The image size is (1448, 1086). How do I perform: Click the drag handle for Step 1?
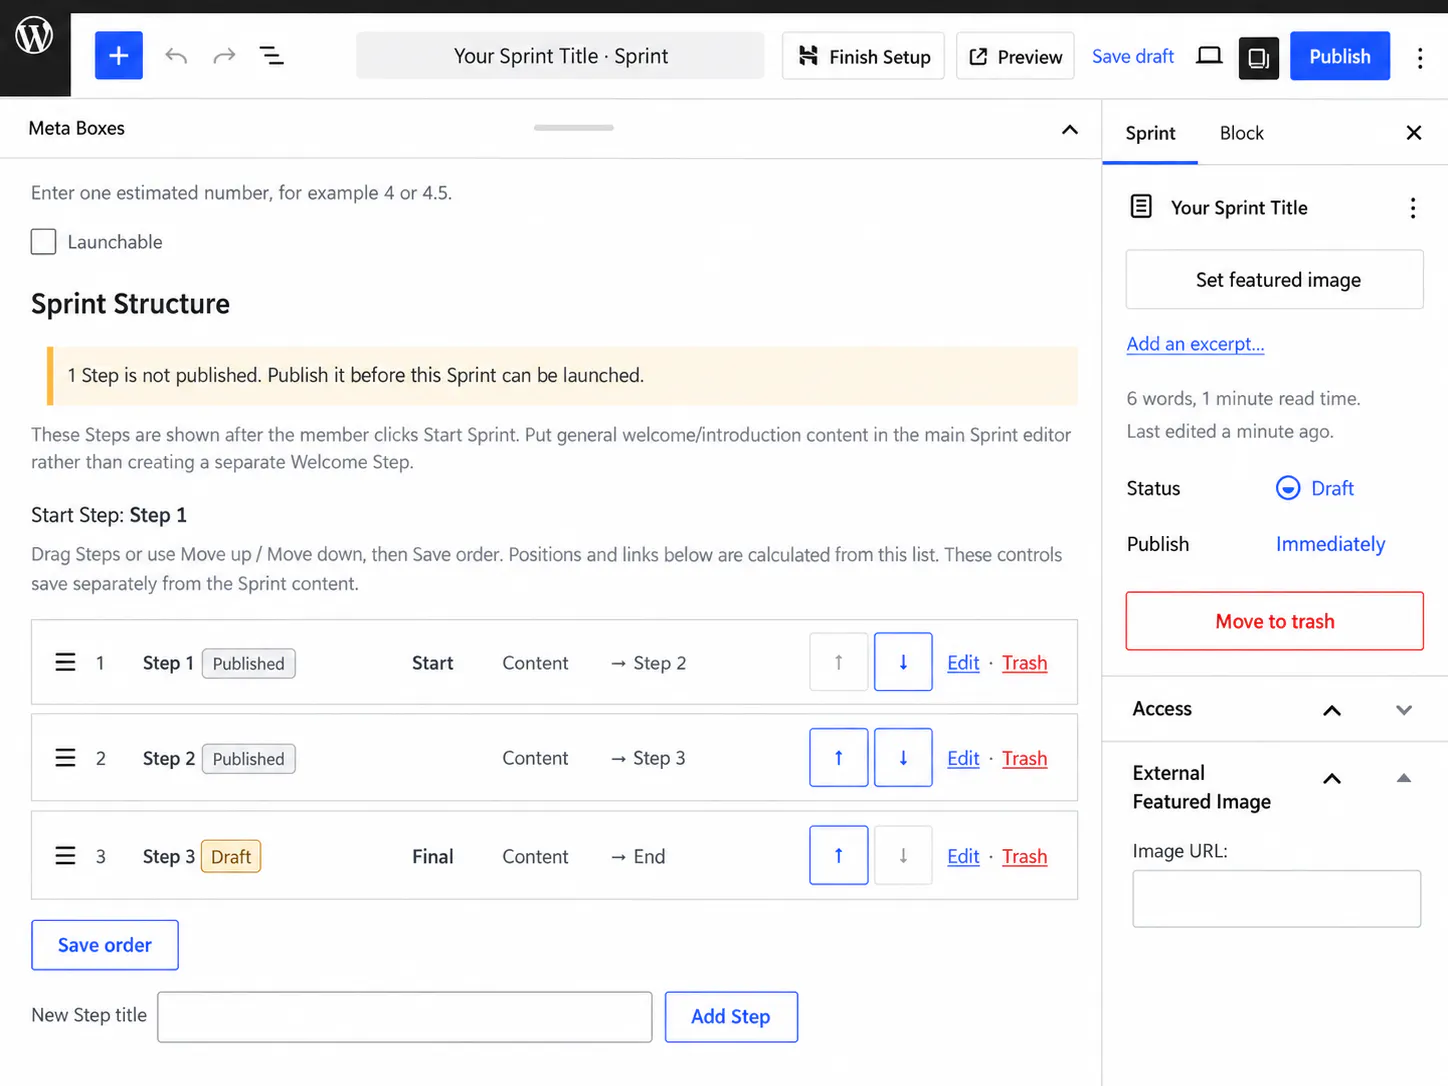[x=65, y=663]
